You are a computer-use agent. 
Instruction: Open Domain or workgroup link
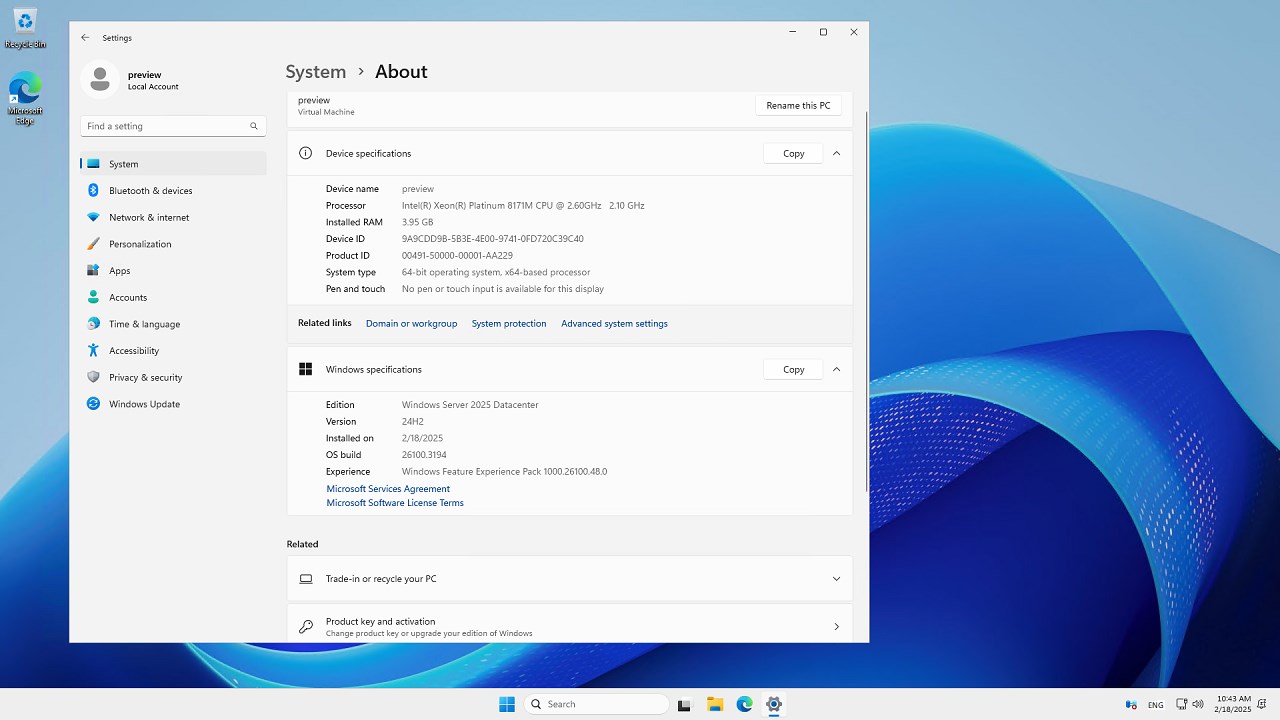(x=411, y=324)
